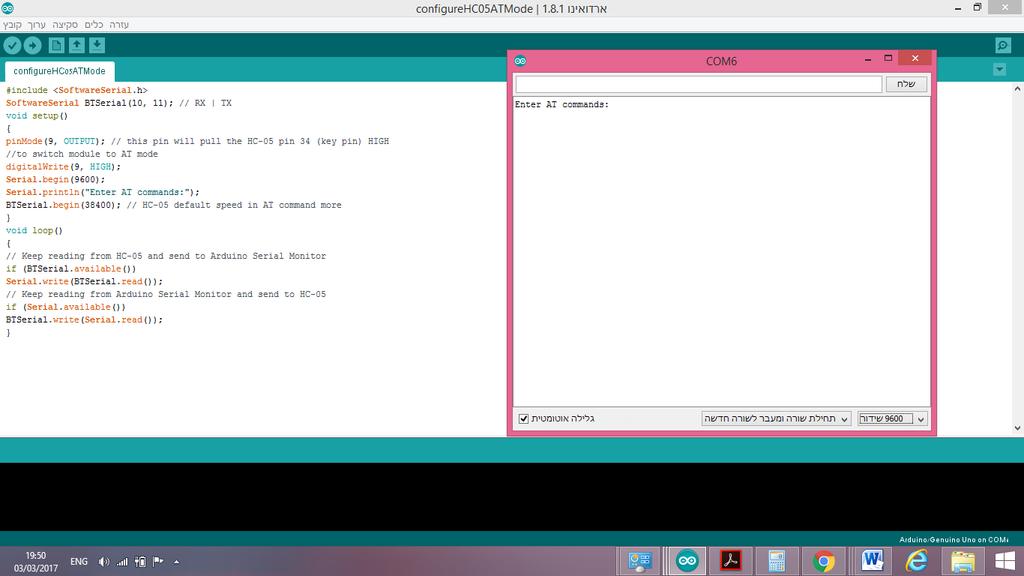
Task: Click the ENG language indicator
Action: click(x=79, y=562)
